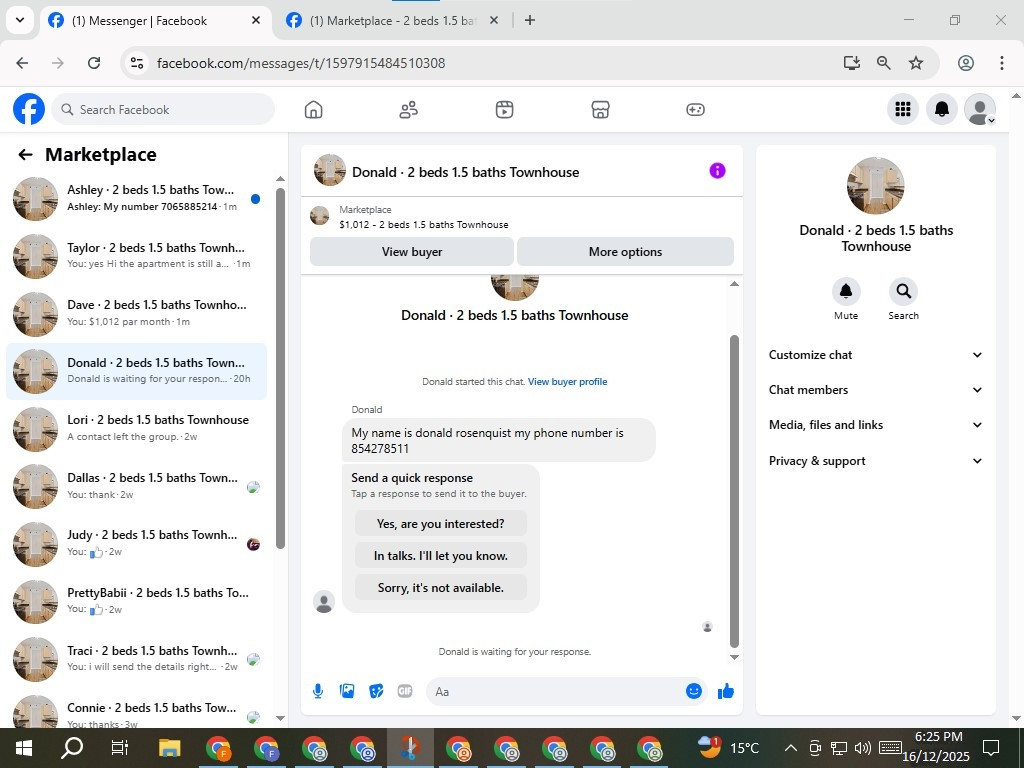Bookmark this page with the star icon
Image resolution: width=1024 pixels, height=768 pixels.
tap(916, 63)
